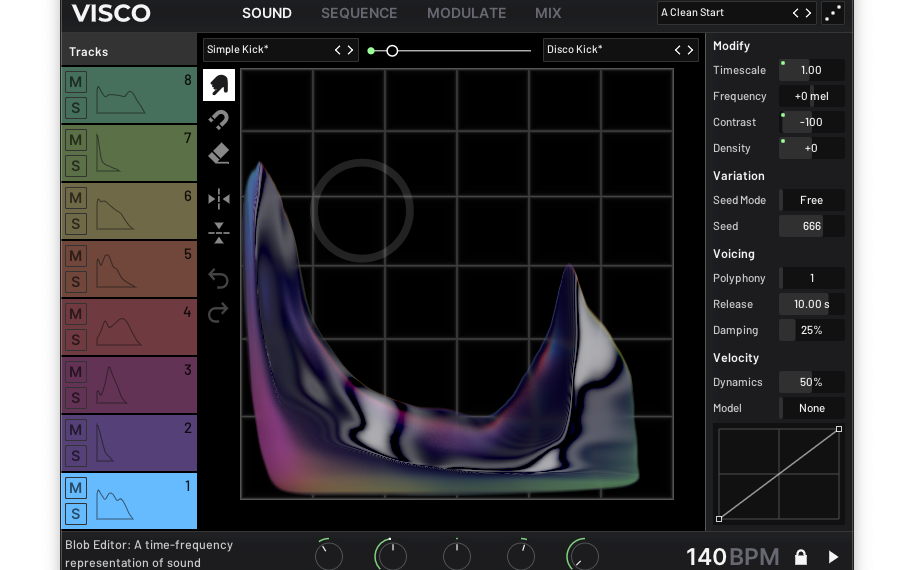Click the Seed Mode Free button
The height and width of the screenshot is (570, 913).
click(x=811, y=200)
